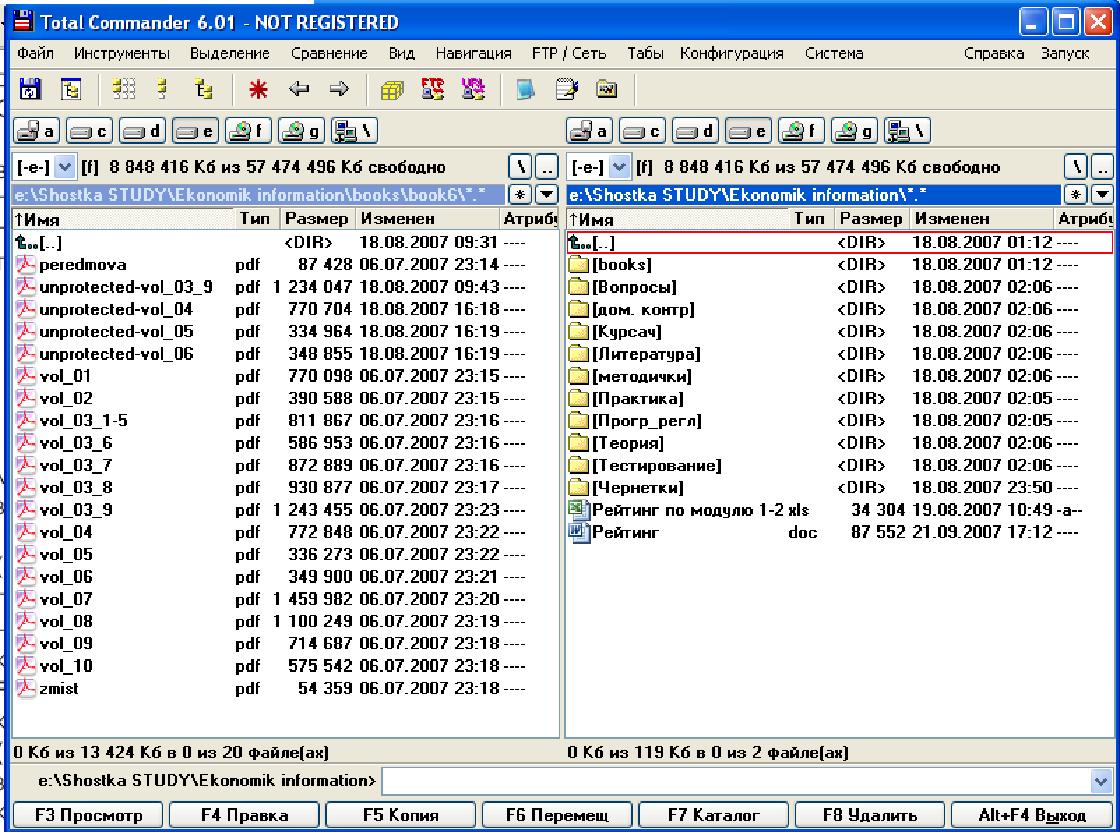Open the FTP / Сеть menu
Screen dimensions: 1120x832
tap(569, 54)
